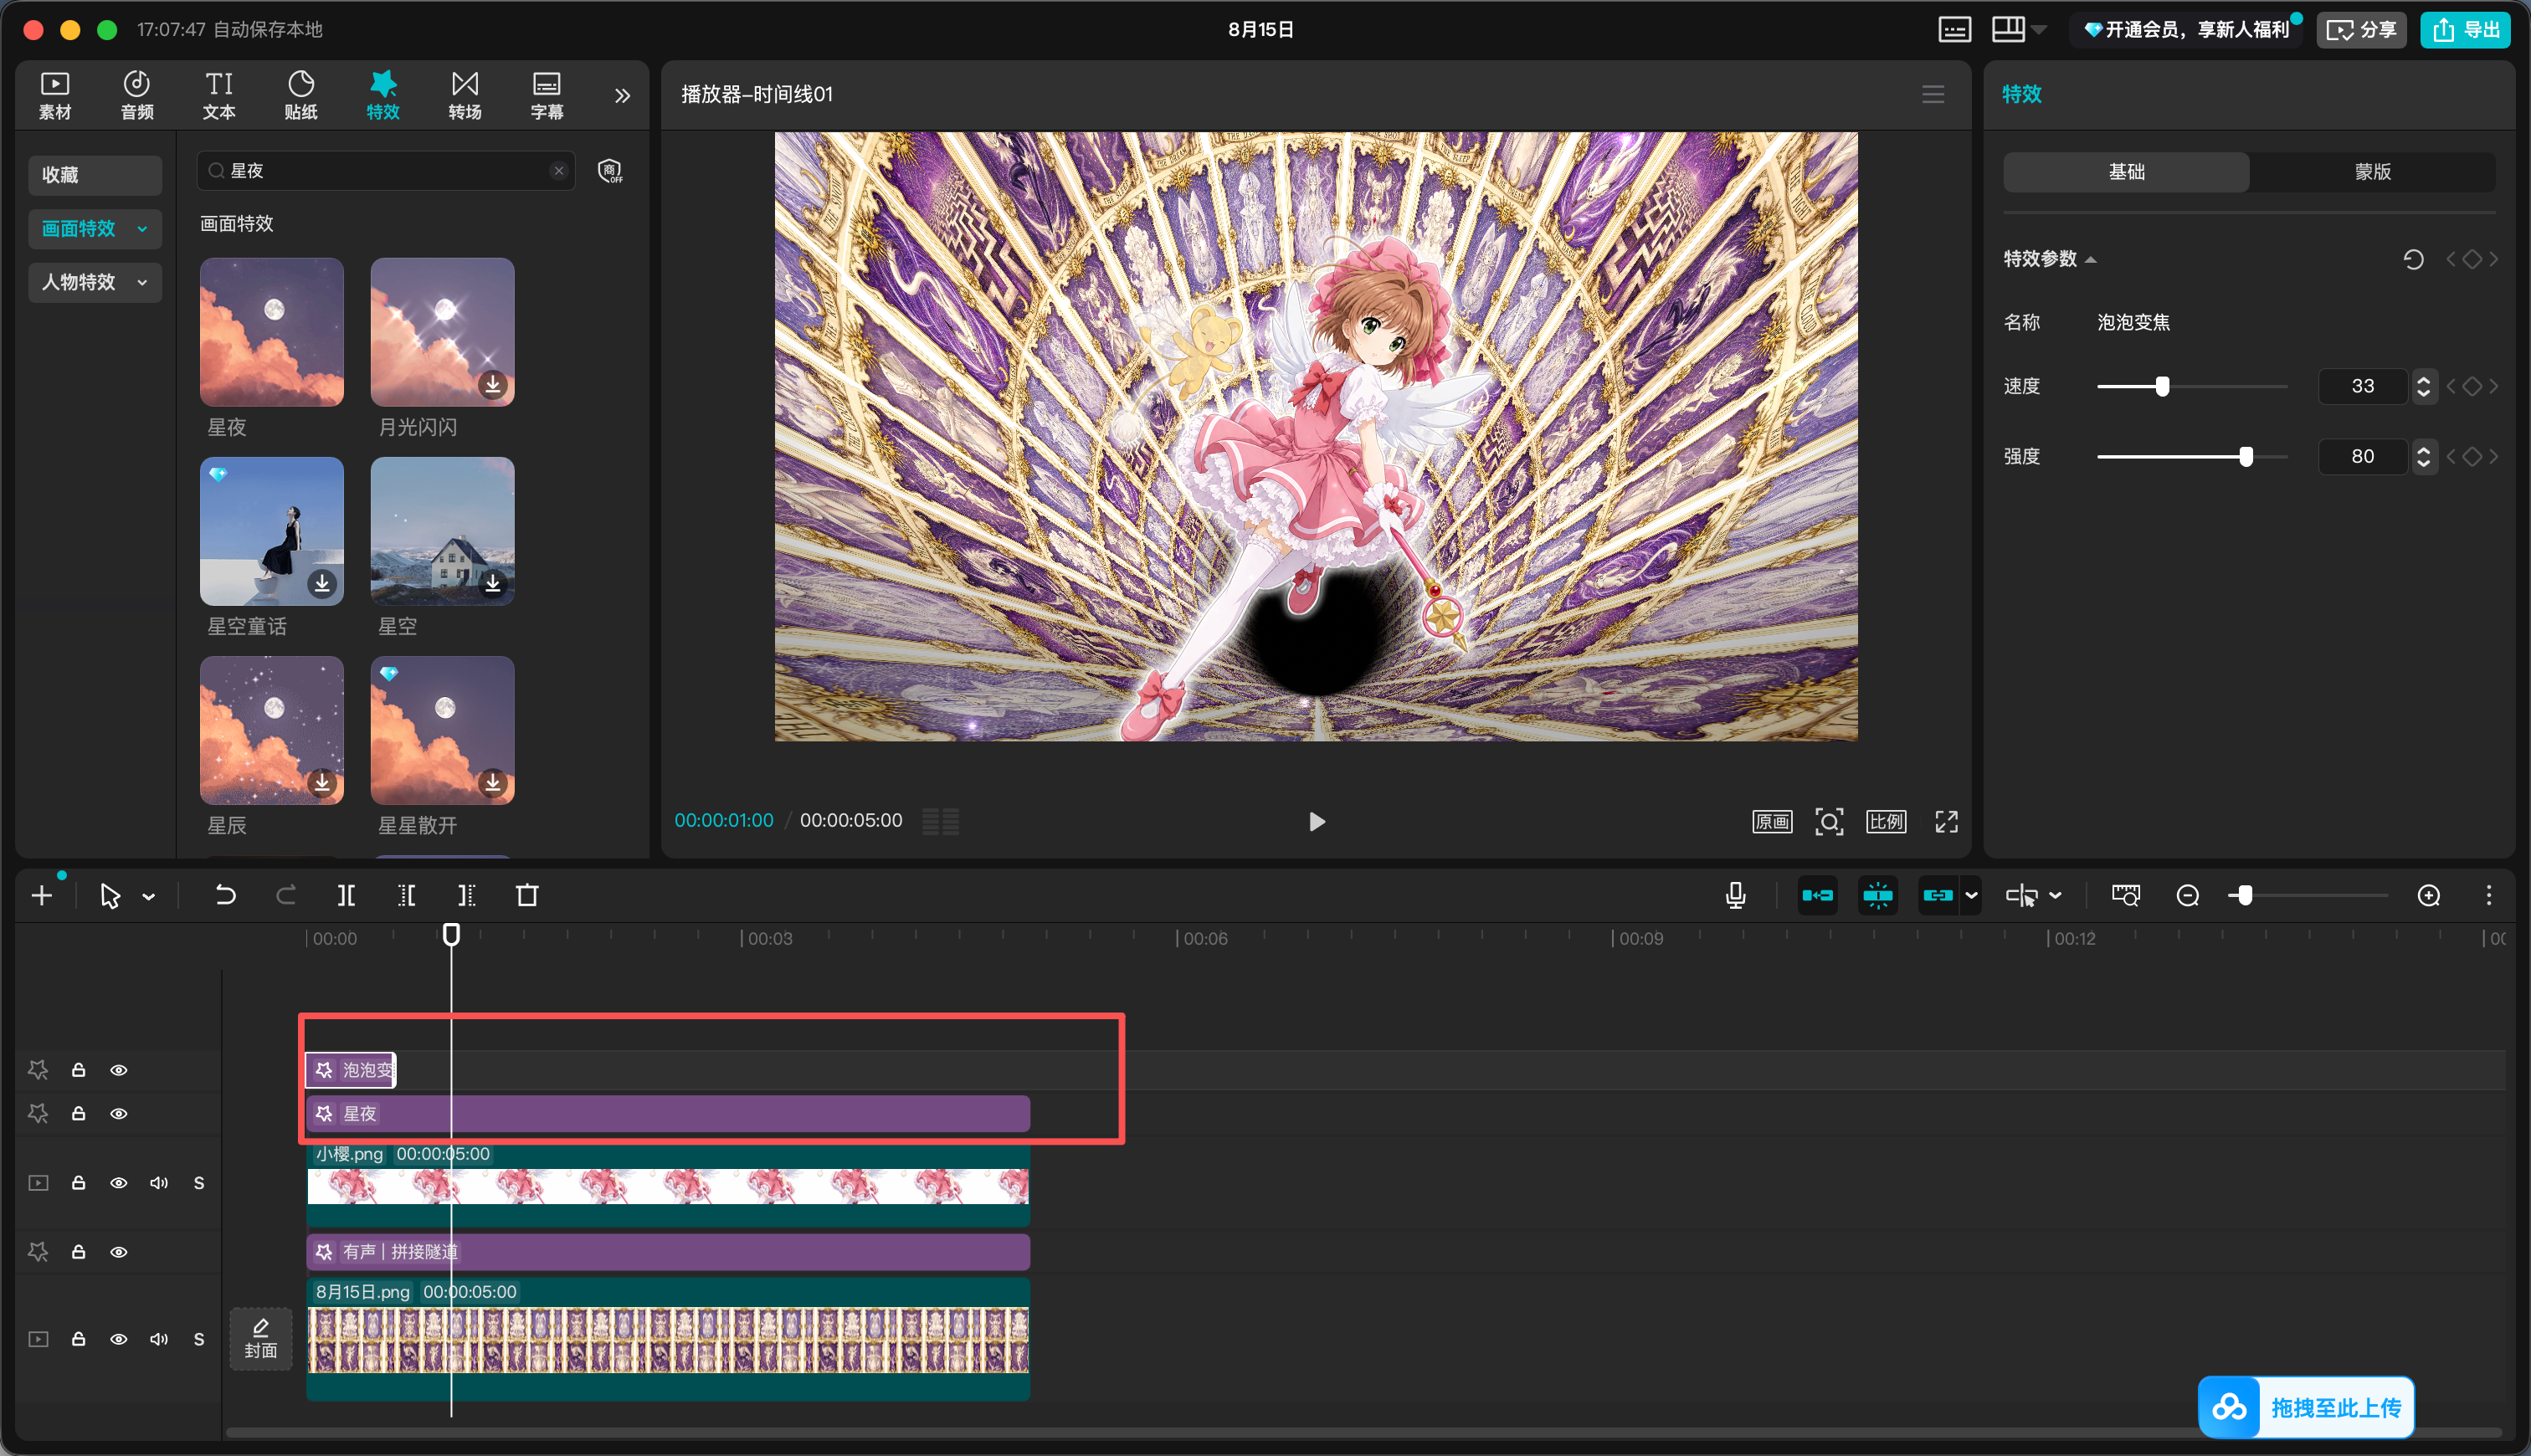The height and width of the screenshot is (1456, 2531).
Task: Click the 速度 value field showing 33
Action: click(x=2363, y=386)
